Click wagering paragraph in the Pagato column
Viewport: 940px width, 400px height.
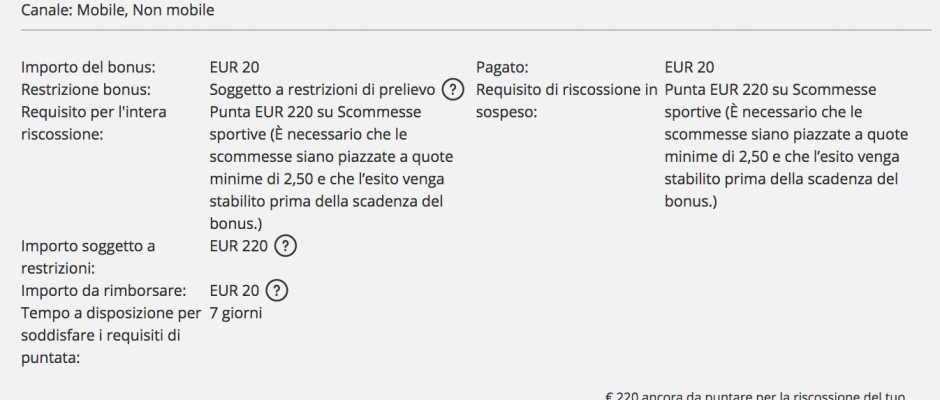(x=787, y=146)
